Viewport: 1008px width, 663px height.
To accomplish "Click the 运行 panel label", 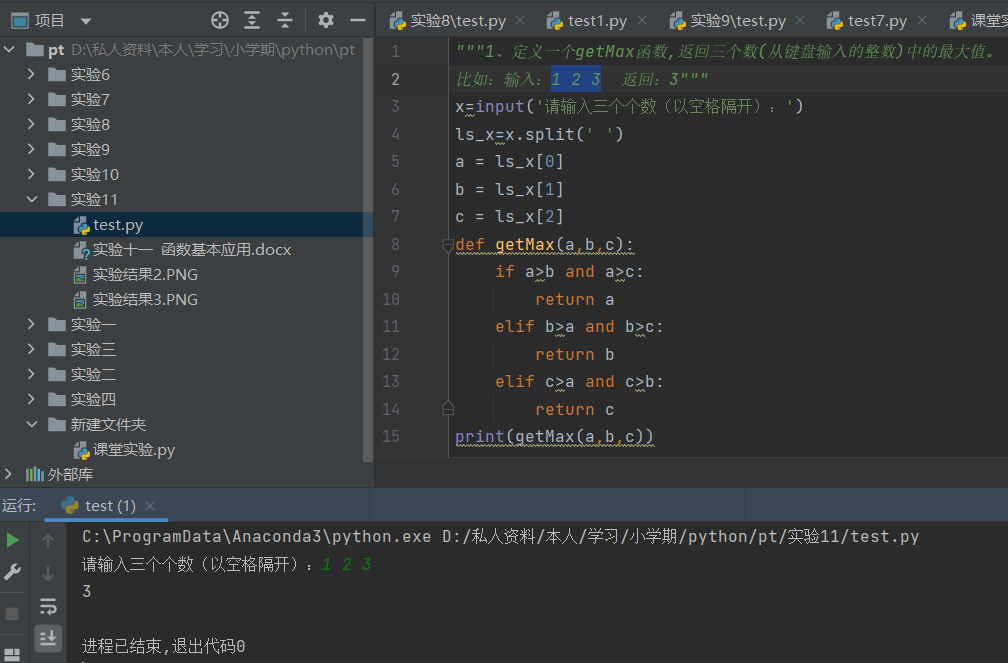I will pyautogui.click(x=19, y=506).
